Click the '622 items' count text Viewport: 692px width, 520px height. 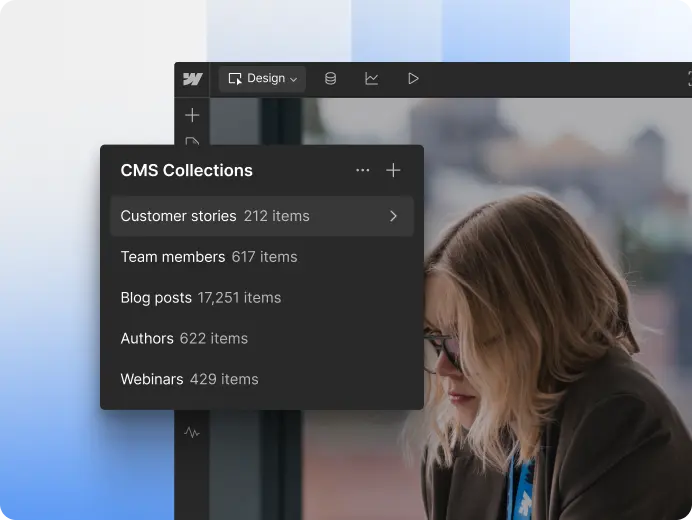pos(214,339)
